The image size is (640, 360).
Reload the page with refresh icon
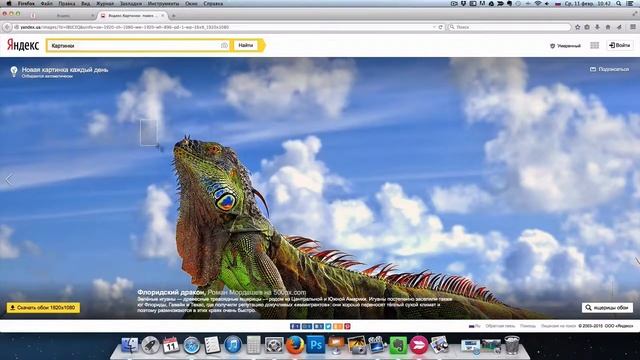point(440,27)
